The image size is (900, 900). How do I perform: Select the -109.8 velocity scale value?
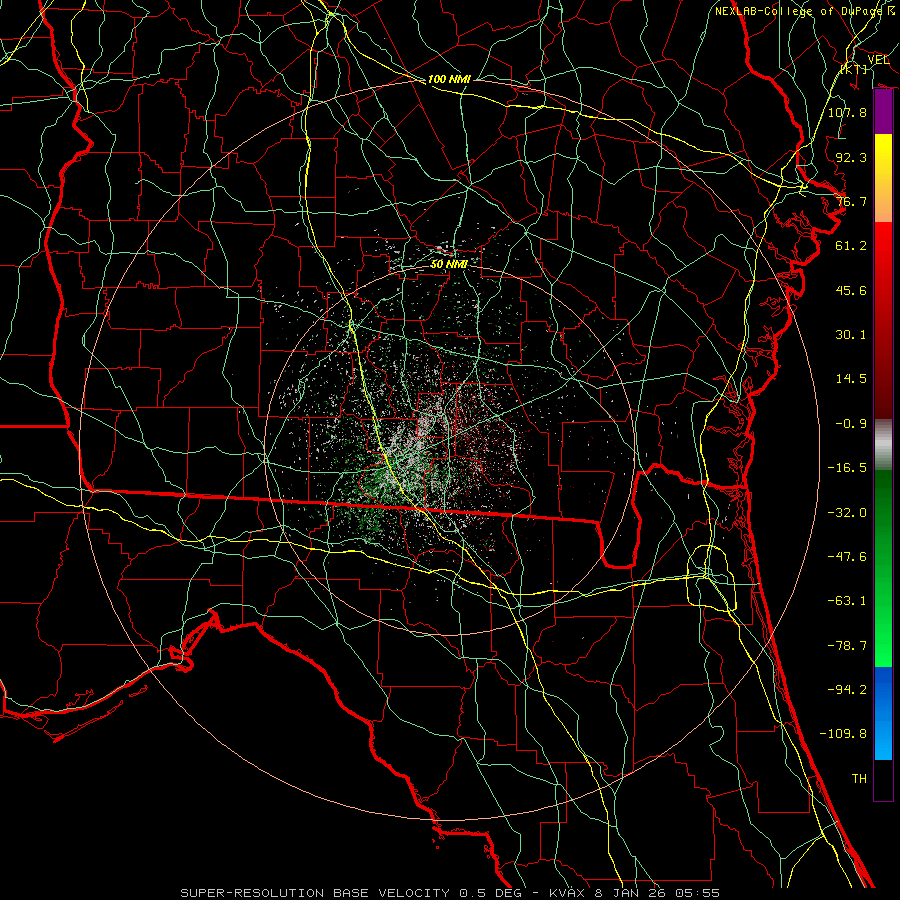tap(843, 734)
